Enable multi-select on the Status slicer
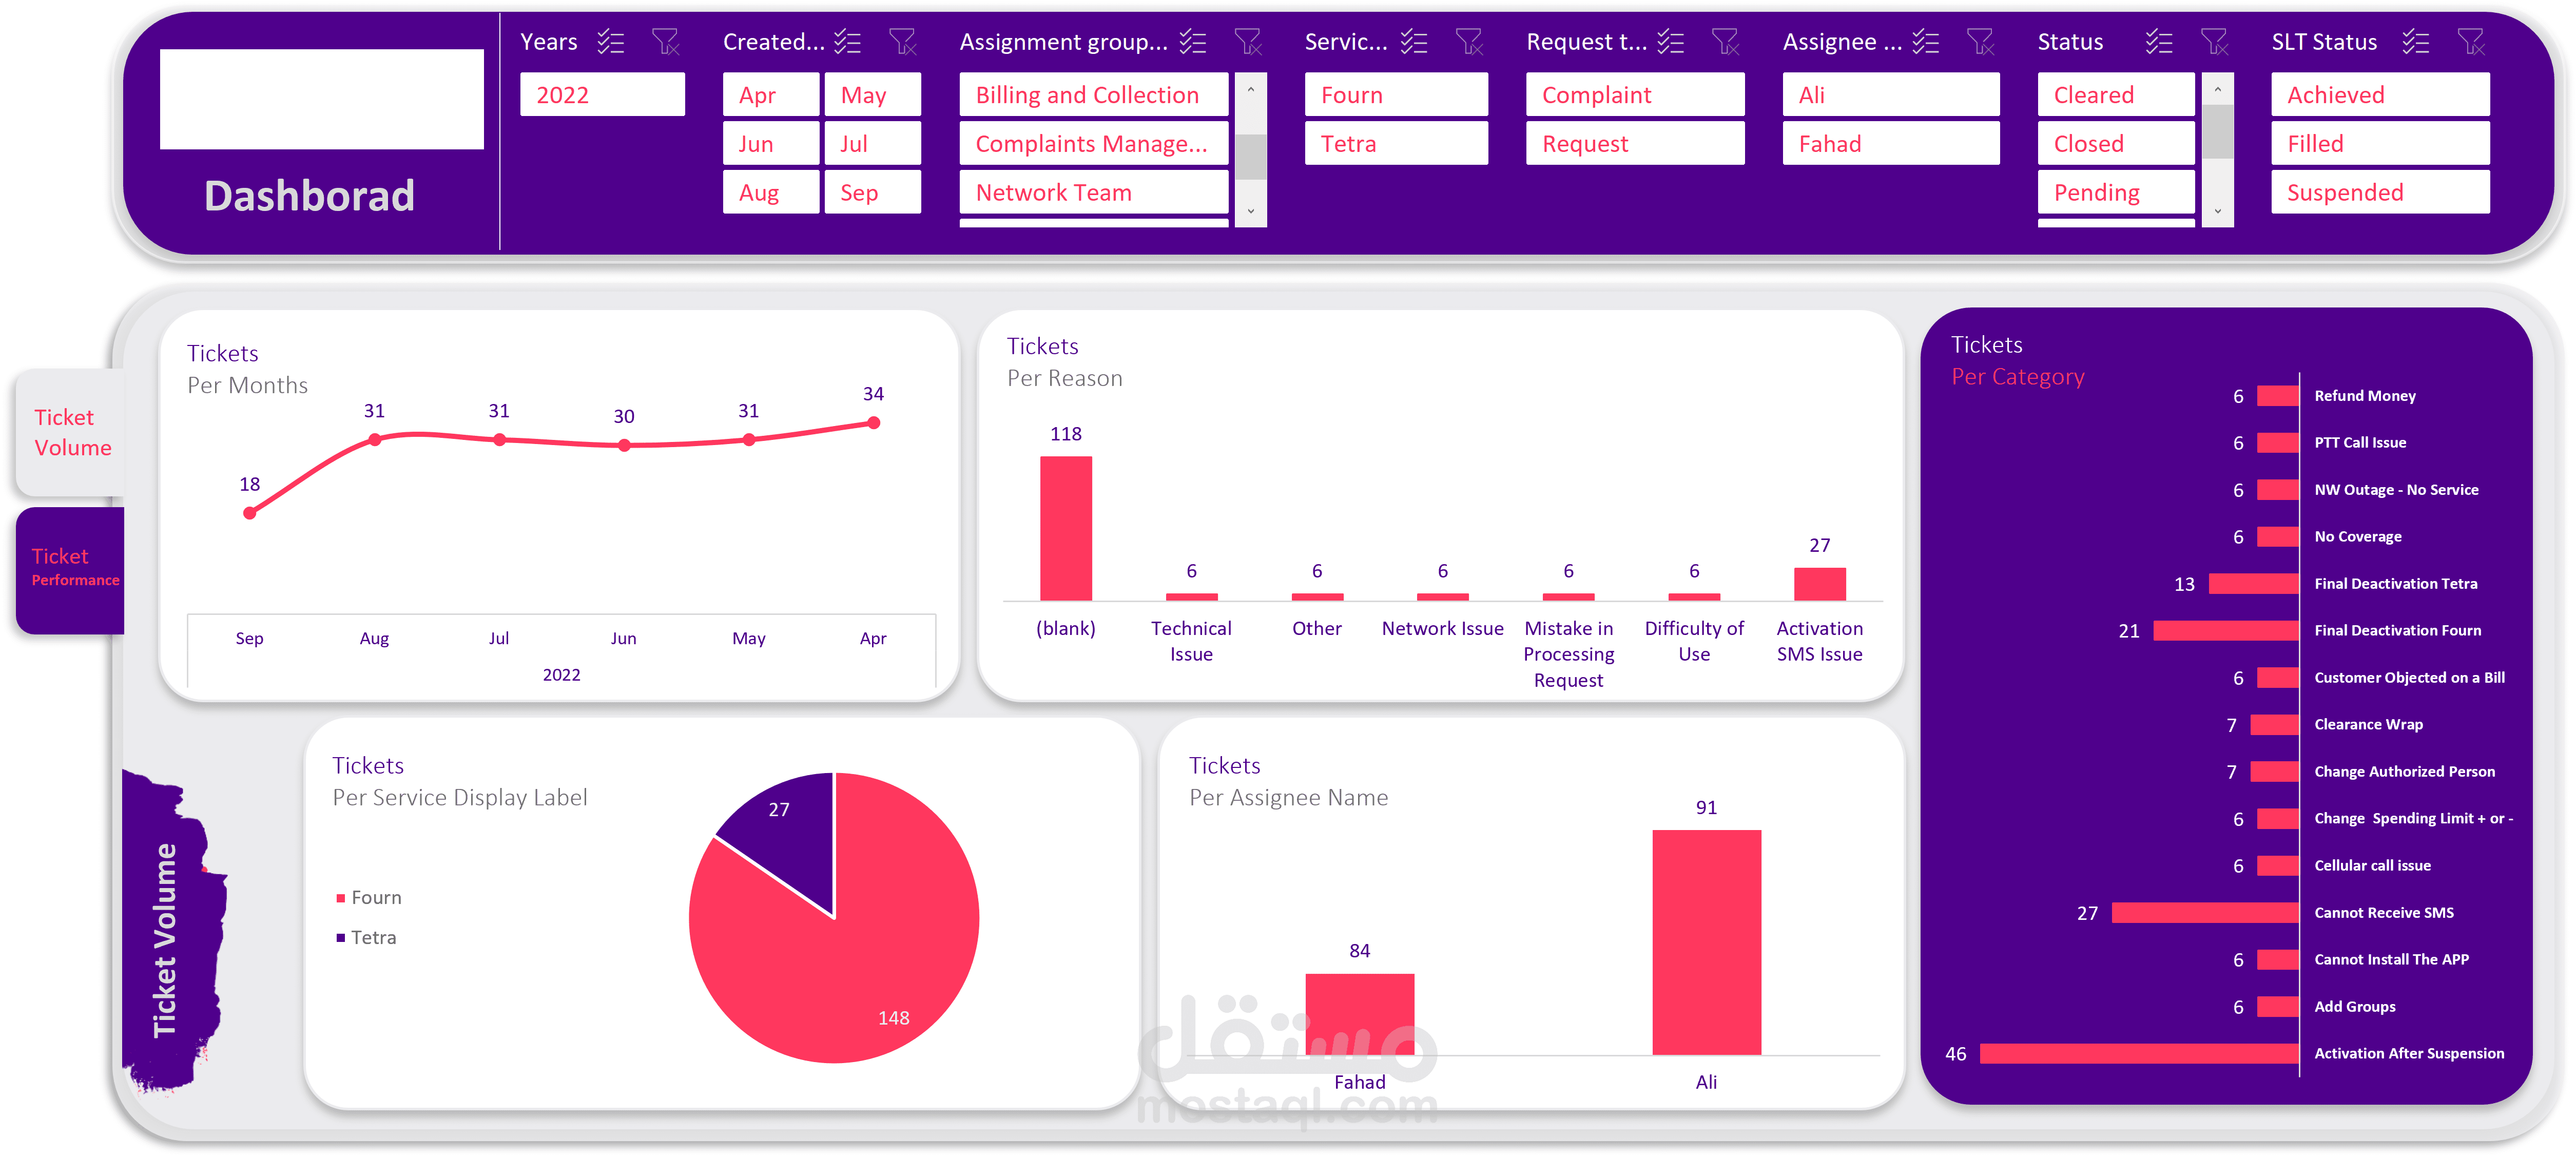This screenshot has height=1156, width=2576. click(x=2159, y=42)
